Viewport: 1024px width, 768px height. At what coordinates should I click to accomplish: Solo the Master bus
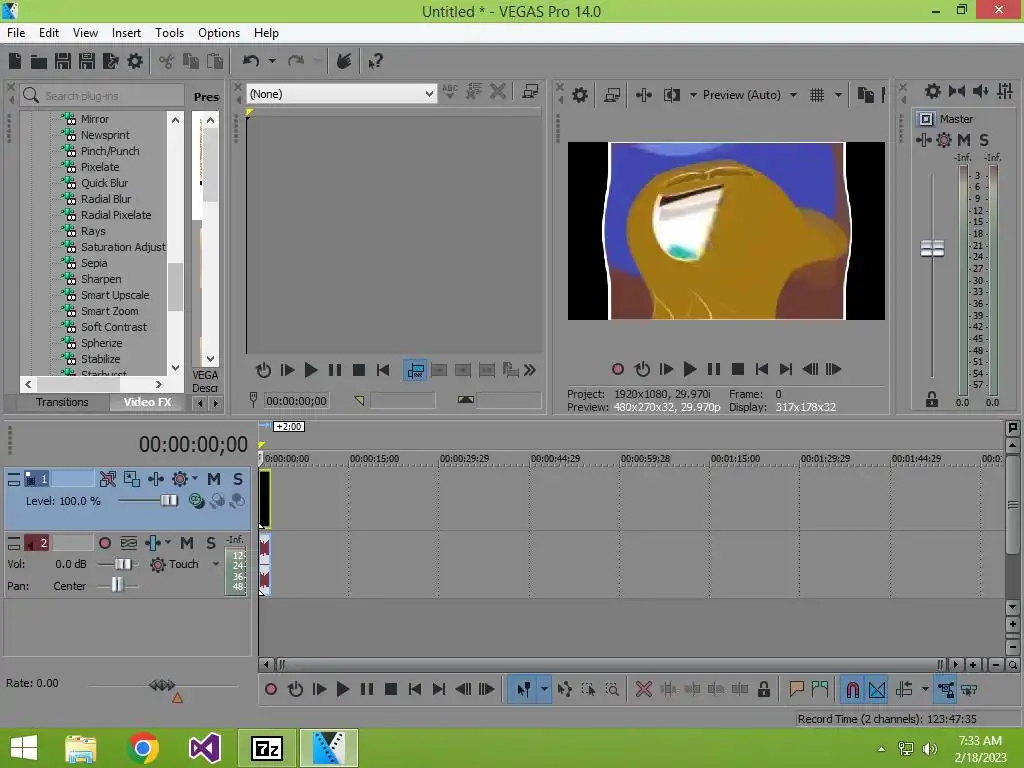click(984, 140)
